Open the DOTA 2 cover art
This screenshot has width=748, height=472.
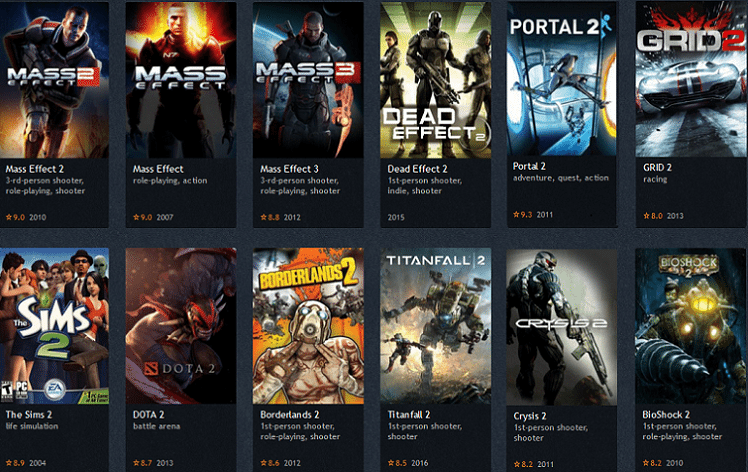click(181, 326)
